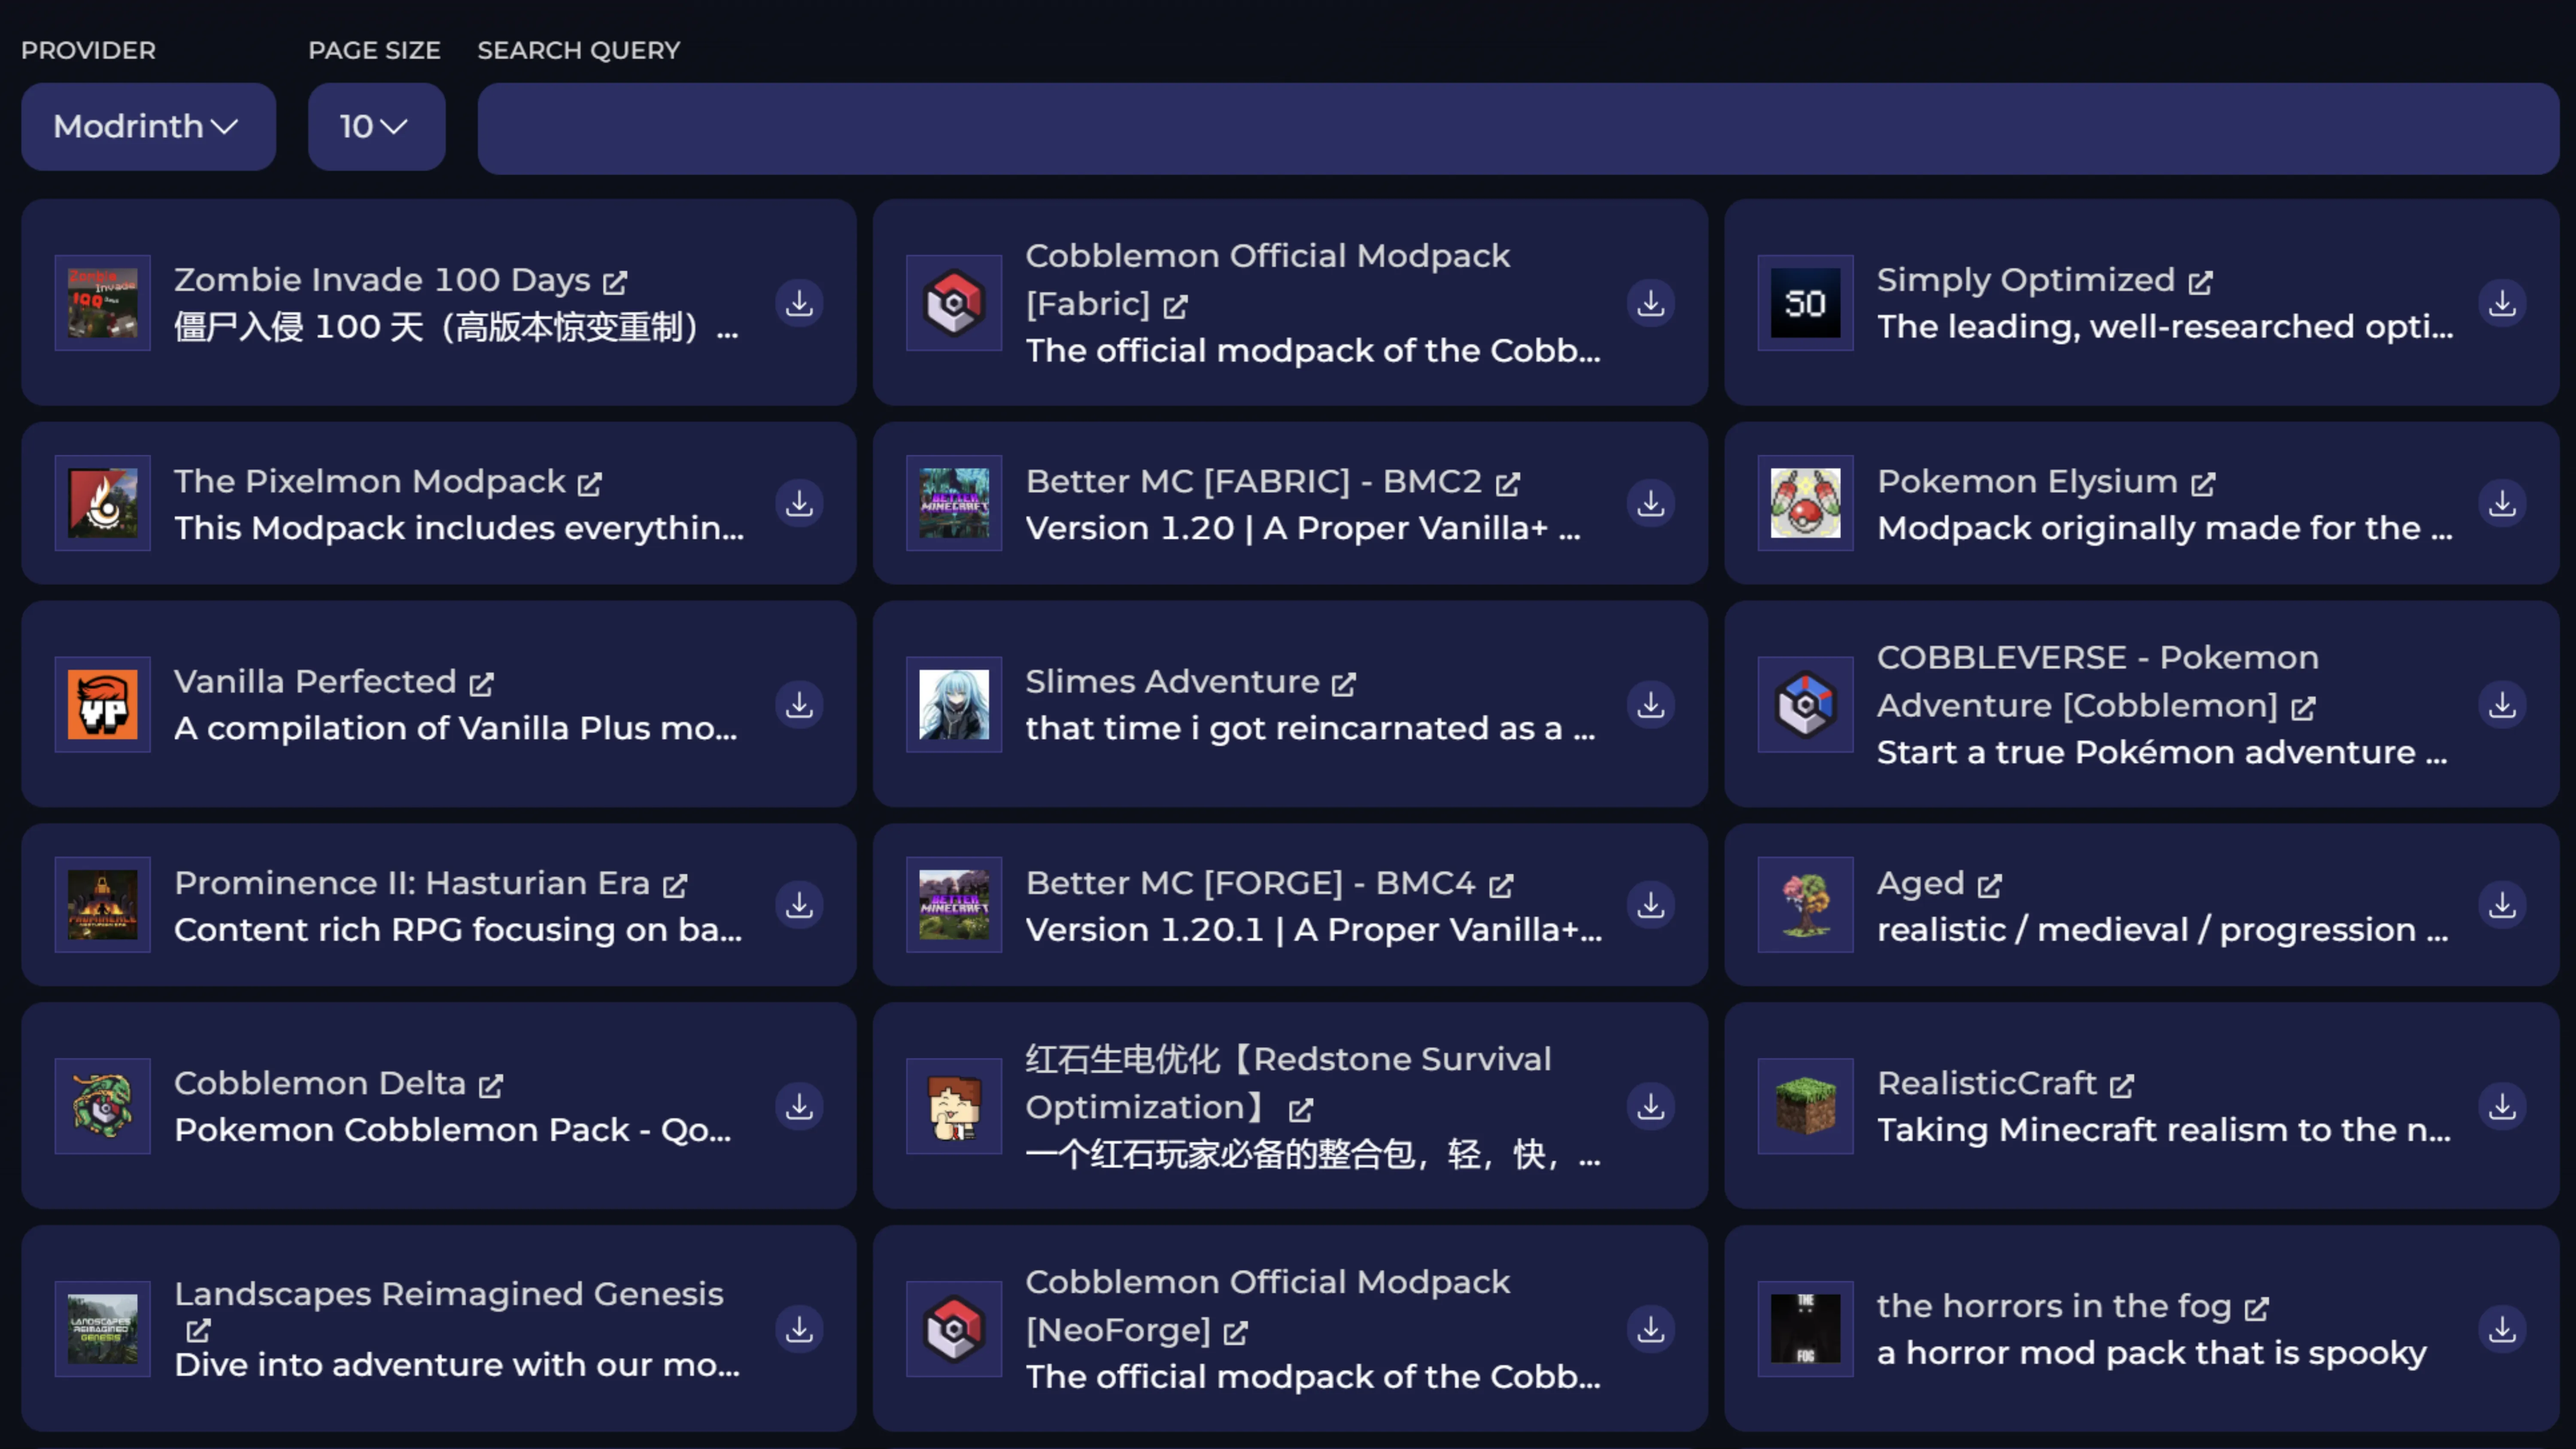Download the Aged modpack

click(2503, 905)
